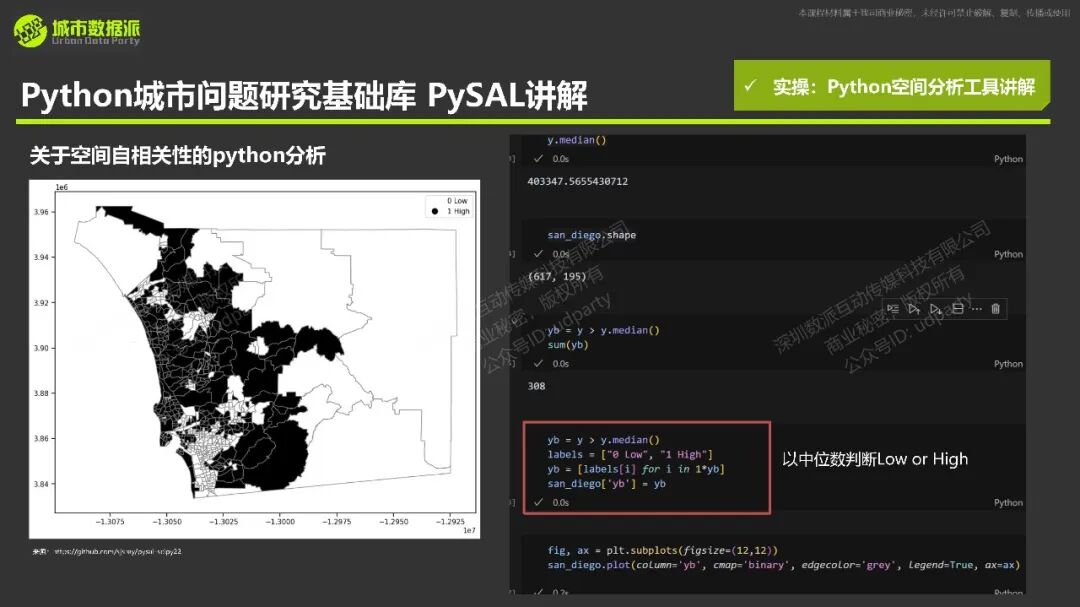Click the fig, ax = plt.subplots line
This screenshot has height=607, width=1080.
tap(663, 551)
